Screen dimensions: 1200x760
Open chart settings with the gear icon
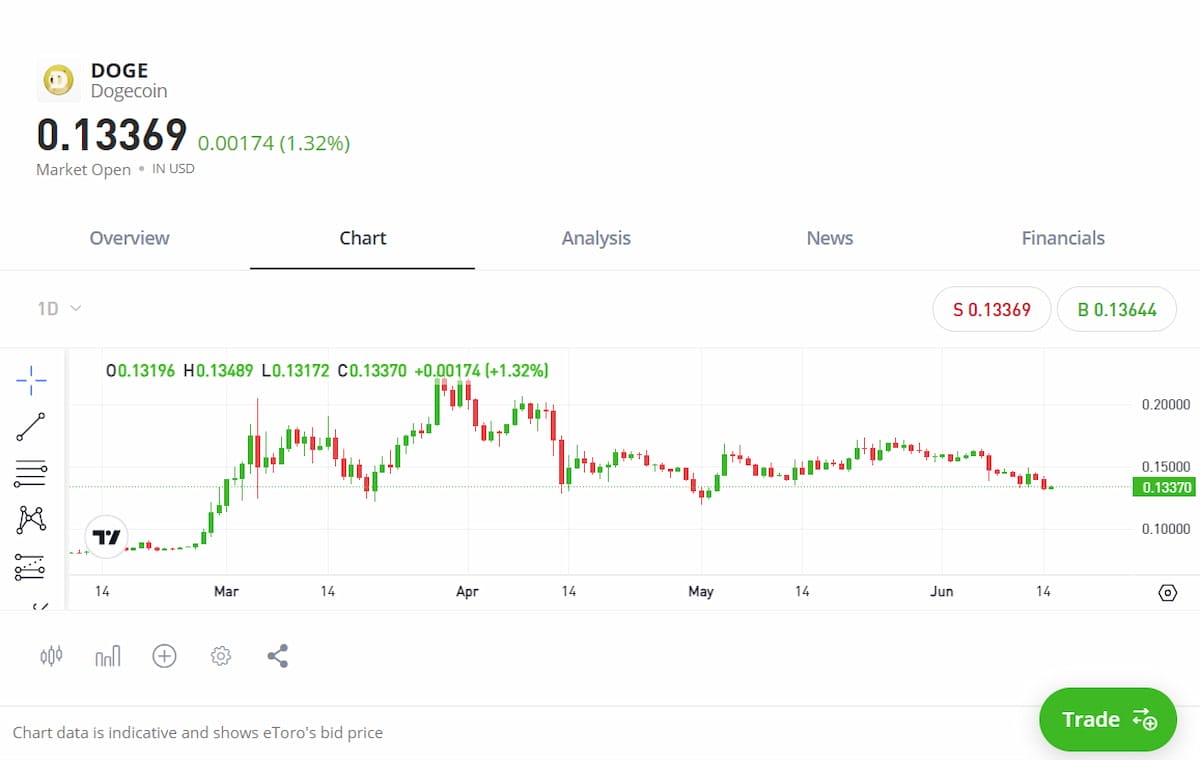pos(220,656)
